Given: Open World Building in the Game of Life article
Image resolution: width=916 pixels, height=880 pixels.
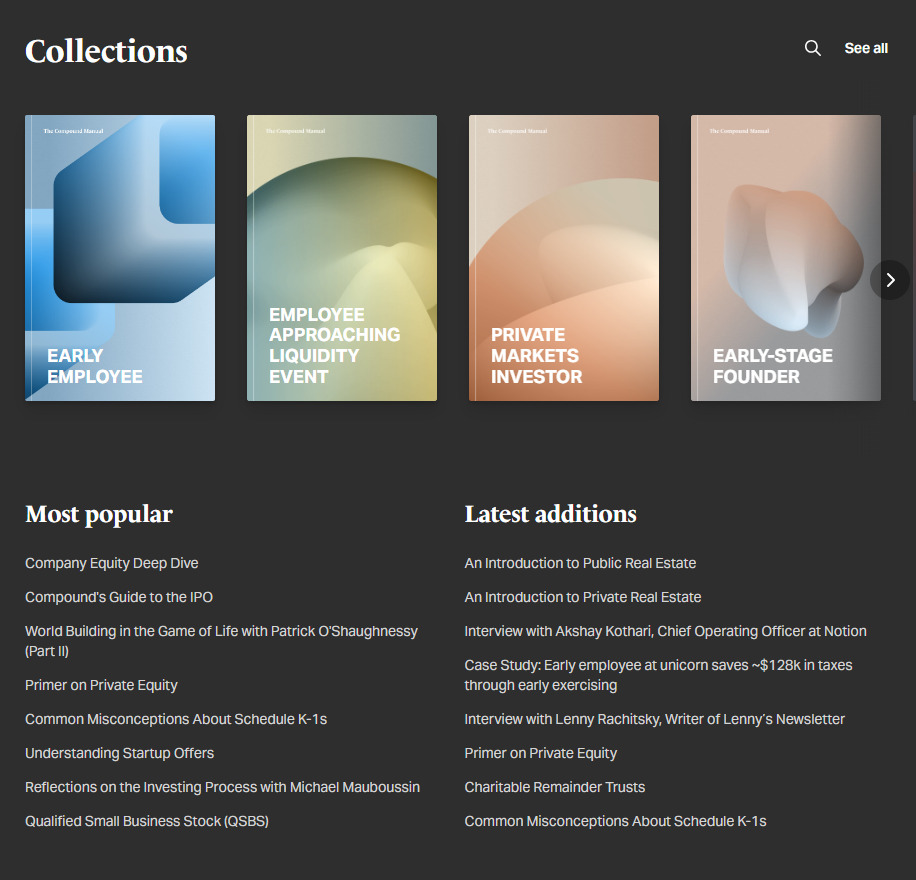Looking at the screenshot, I should (x=221, y=632).
